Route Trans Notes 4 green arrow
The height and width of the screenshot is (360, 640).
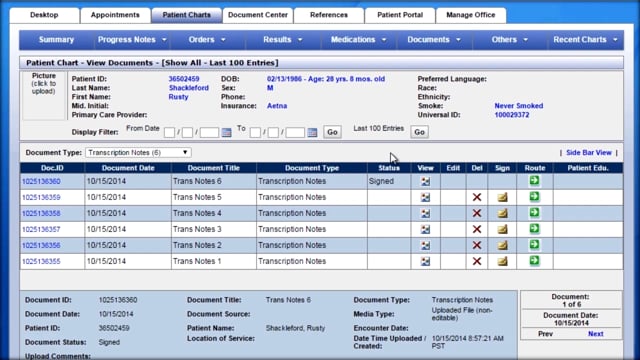pyautogui.click(x=534, y=212)
